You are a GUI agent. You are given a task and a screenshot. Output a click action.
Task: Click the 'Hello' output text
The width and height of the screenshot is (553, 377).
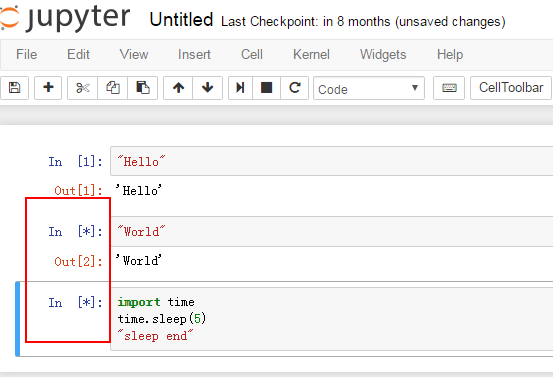pyautogui.click(x=139, y=190)
